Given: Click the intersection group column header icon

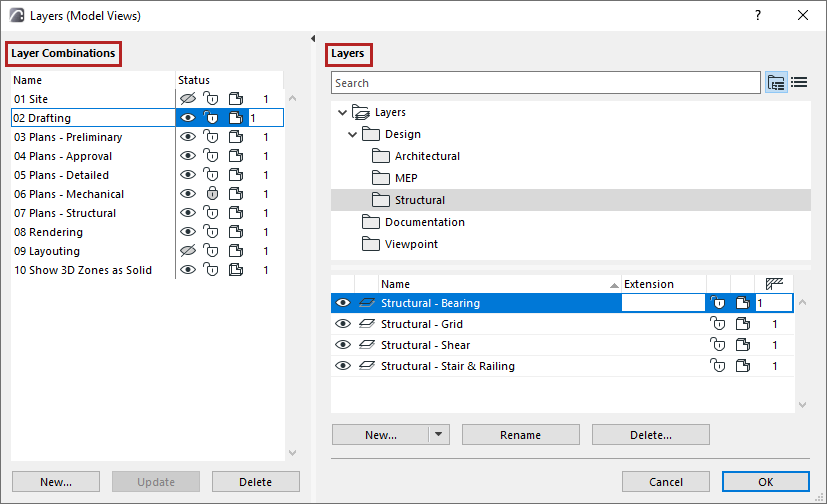Looking at the screenshot, I should tap(774, 284).
